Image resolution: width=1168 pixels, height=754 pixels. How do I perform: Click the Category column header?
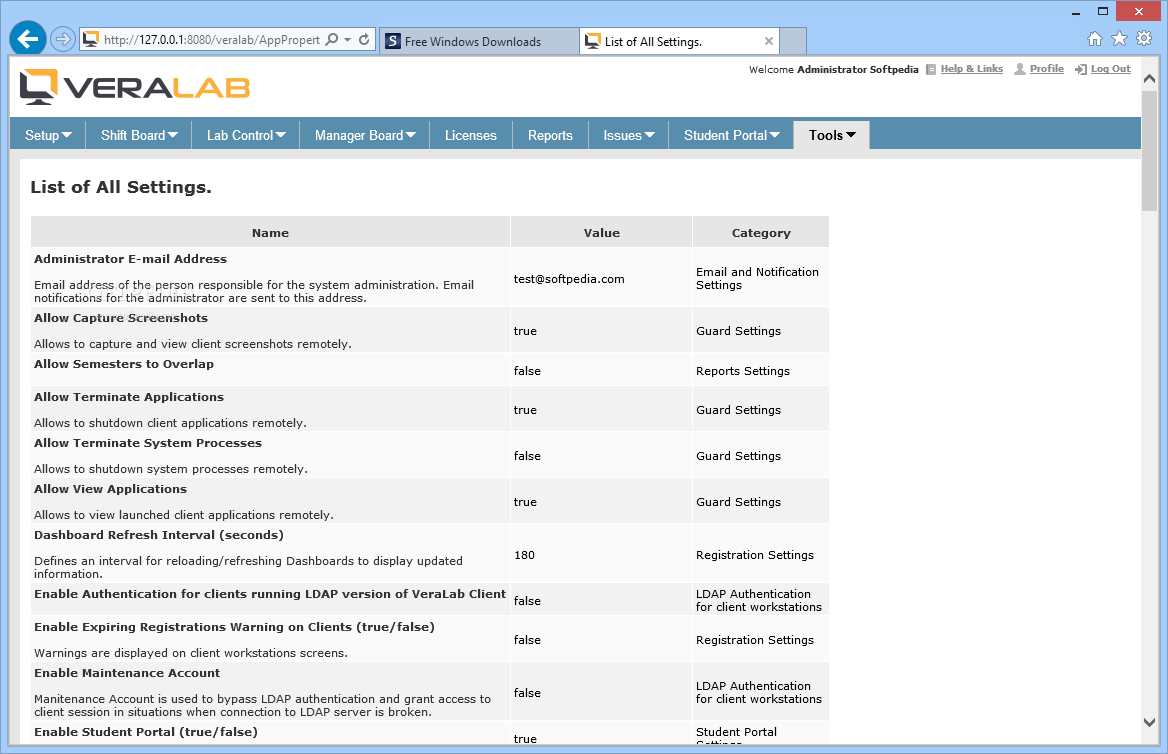pos(761,232)
